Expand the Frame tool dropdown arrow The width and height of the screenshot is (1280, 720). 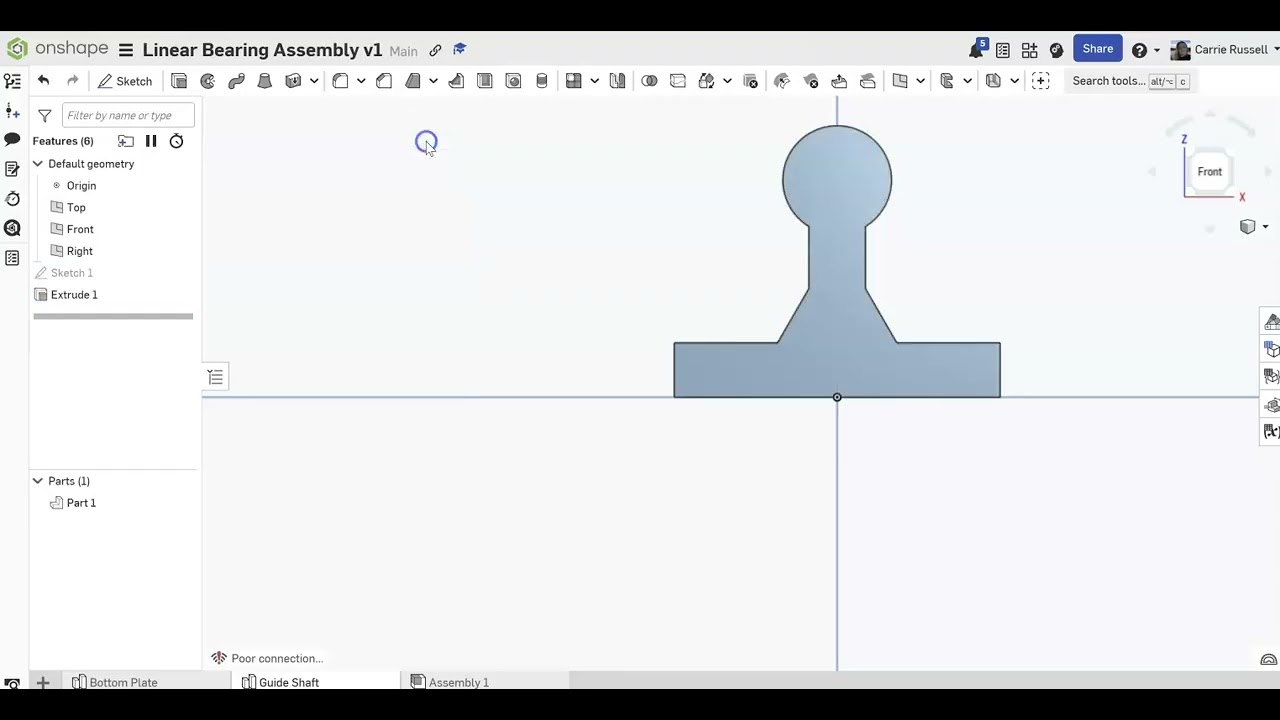point(967,81)
